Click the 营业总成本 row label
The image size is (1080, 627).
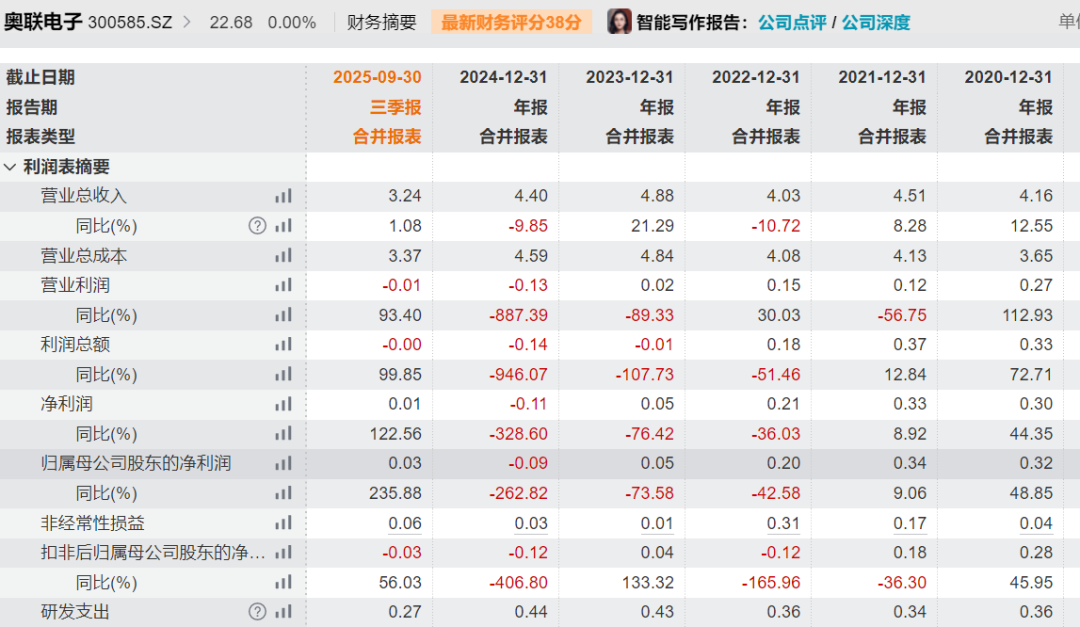[x=83, y=256]
